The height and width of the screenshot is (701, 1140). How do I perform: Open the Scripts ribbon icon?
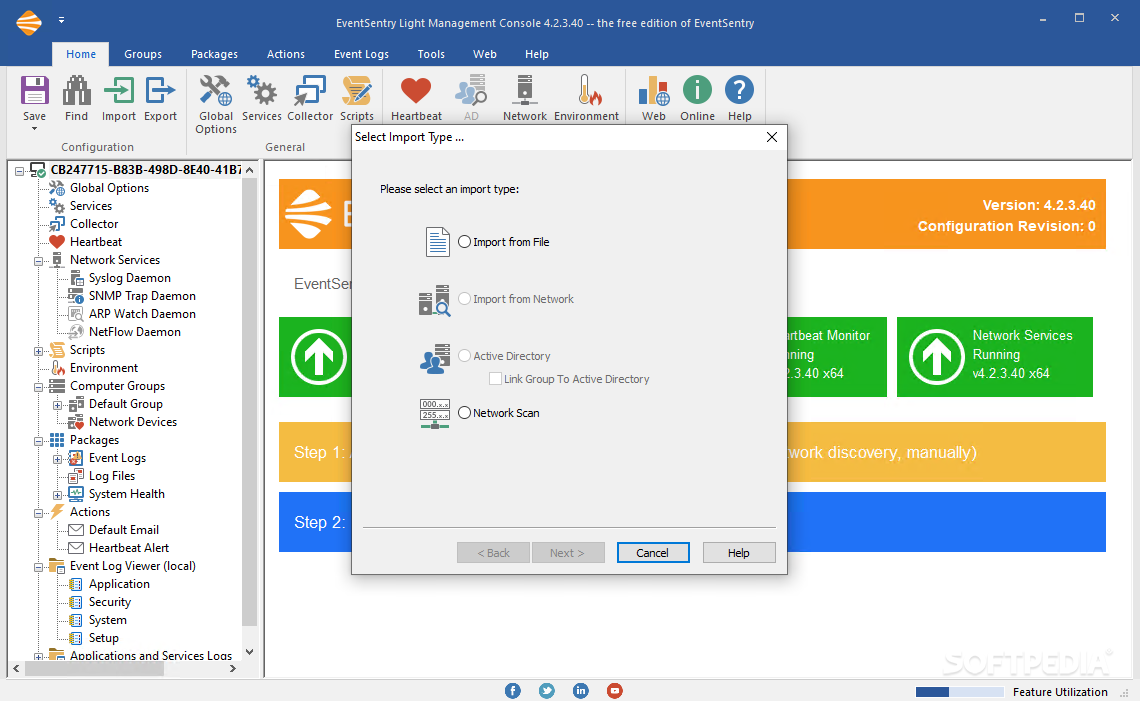pos(356,91)
